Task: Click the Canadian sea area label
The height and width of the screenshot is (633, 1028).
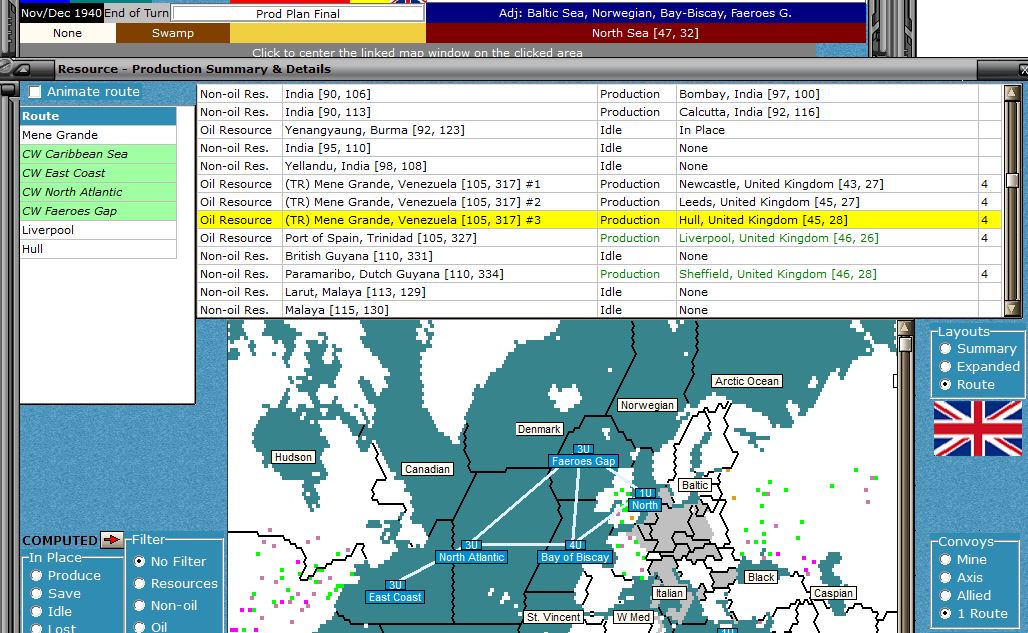Action: coord(427,469)
